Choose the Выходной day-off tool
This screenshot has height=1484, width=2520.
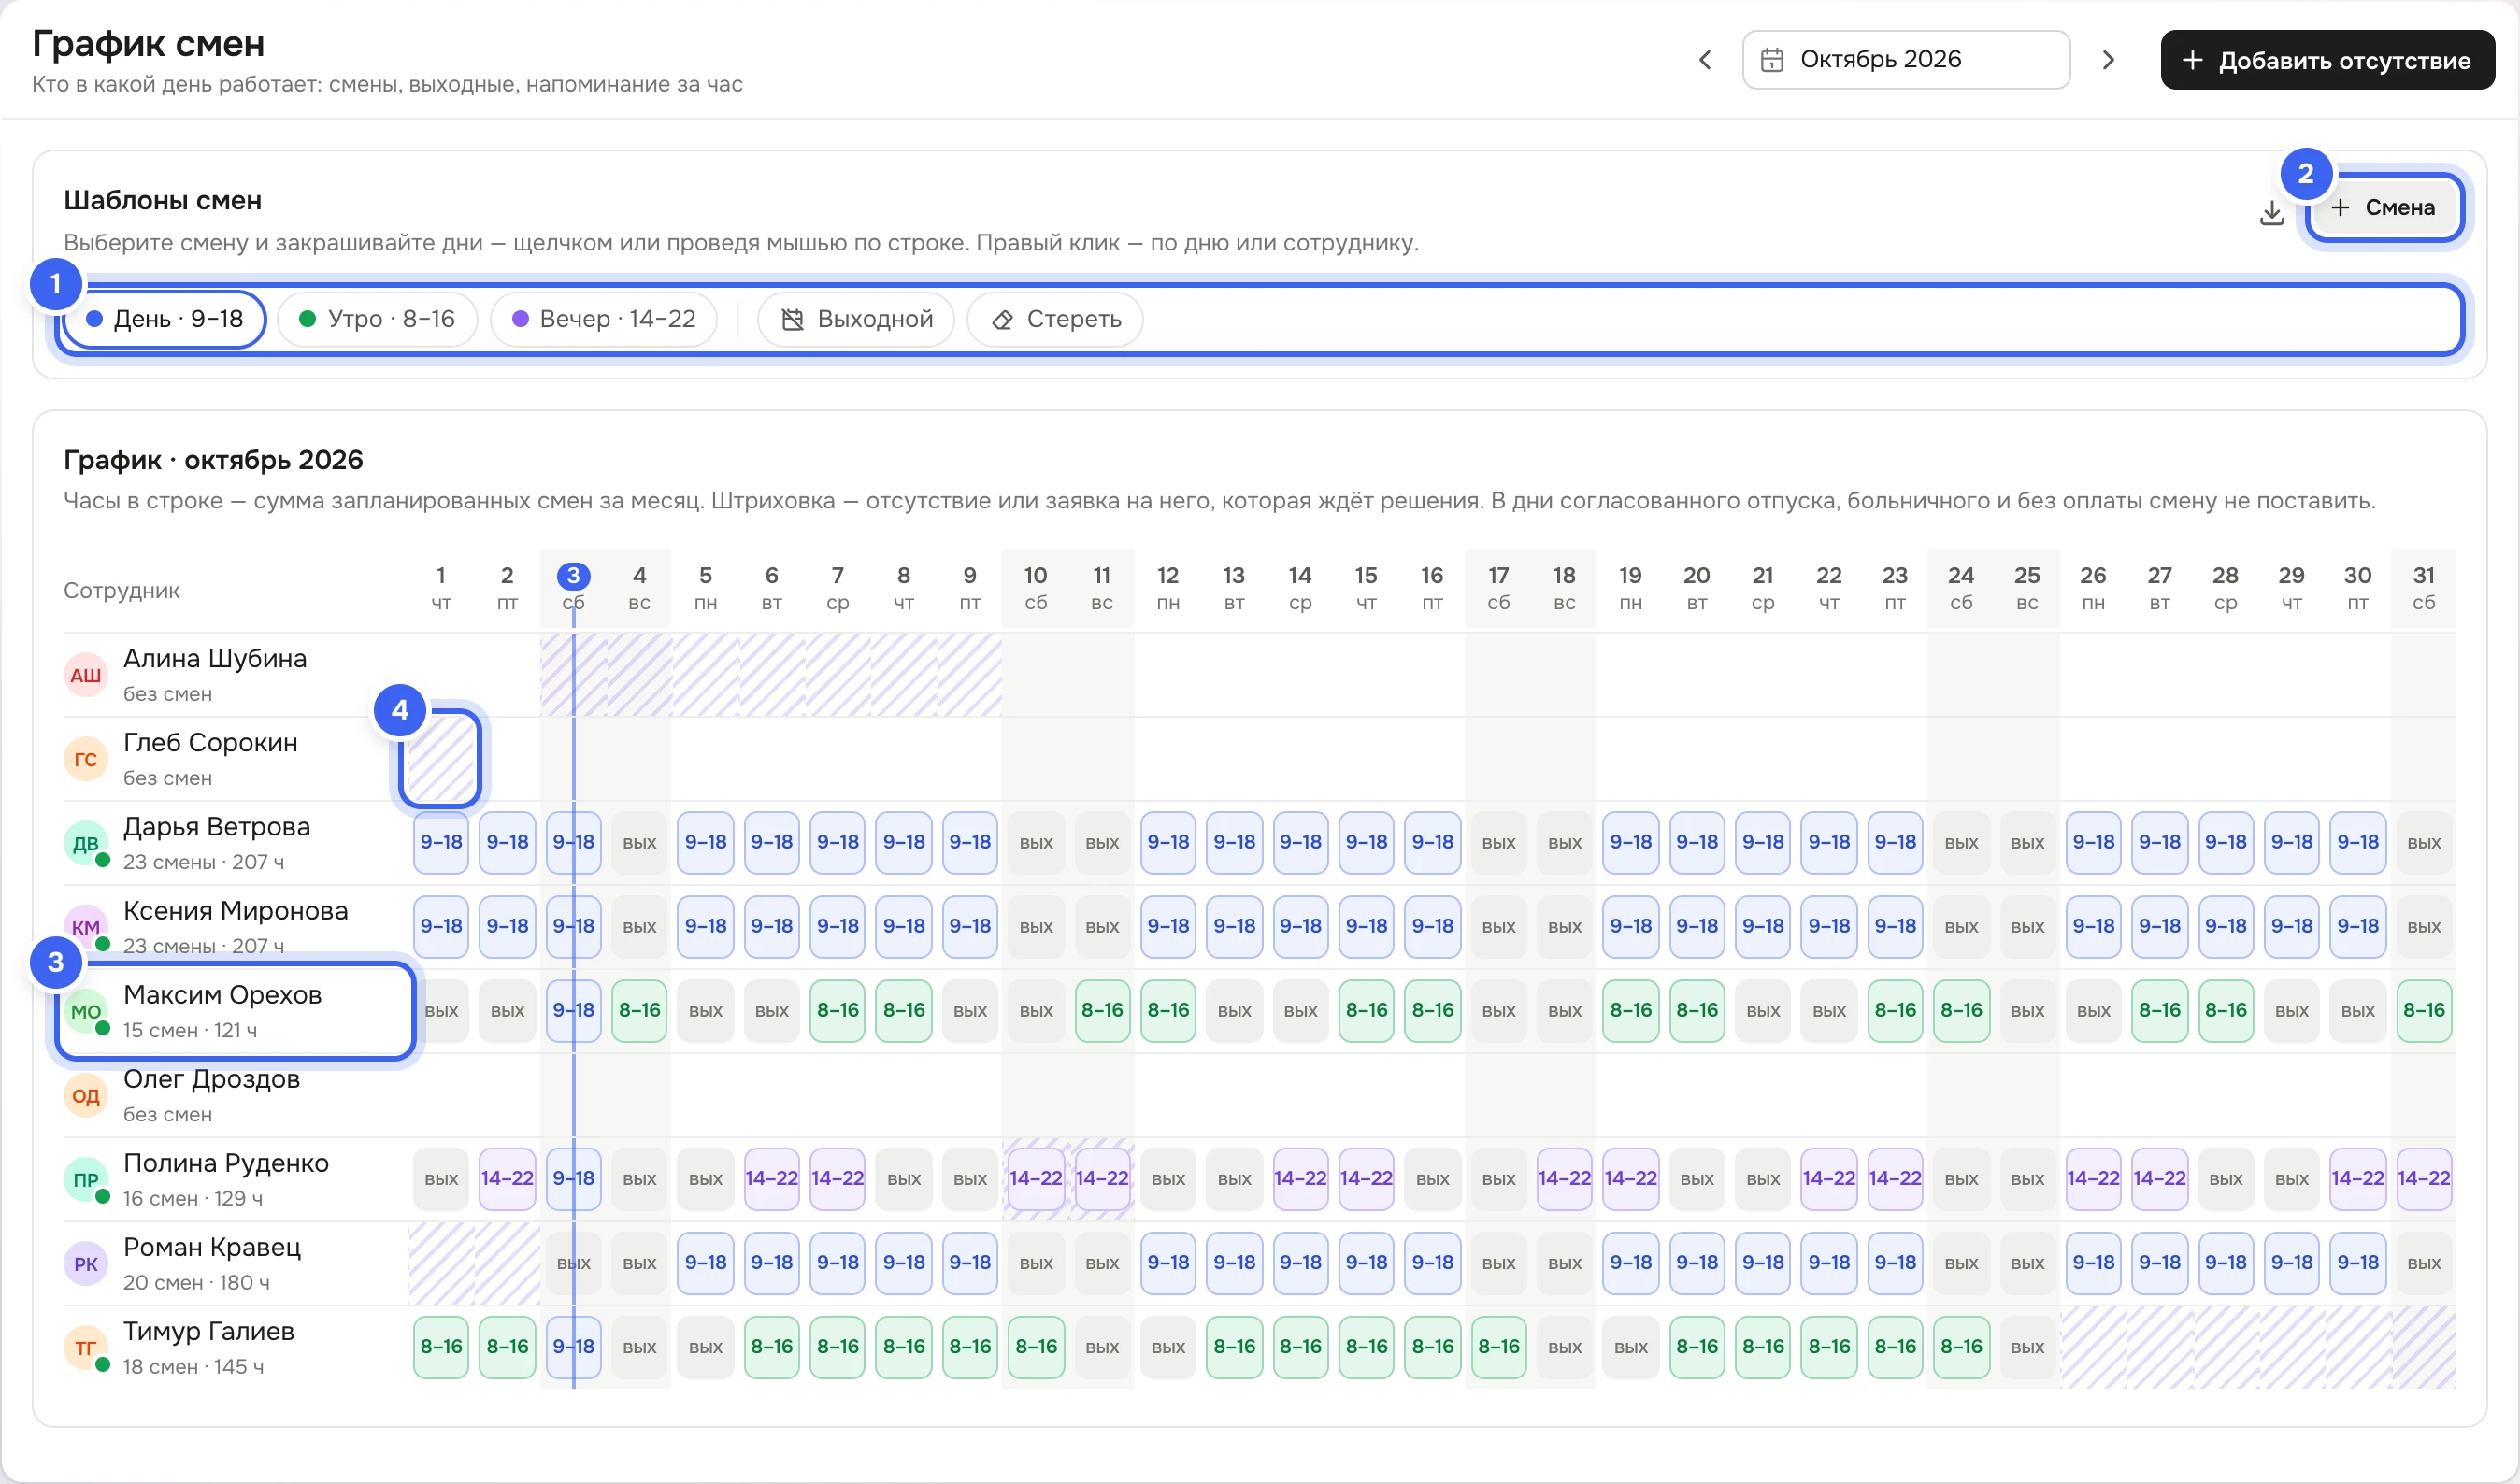856,319
